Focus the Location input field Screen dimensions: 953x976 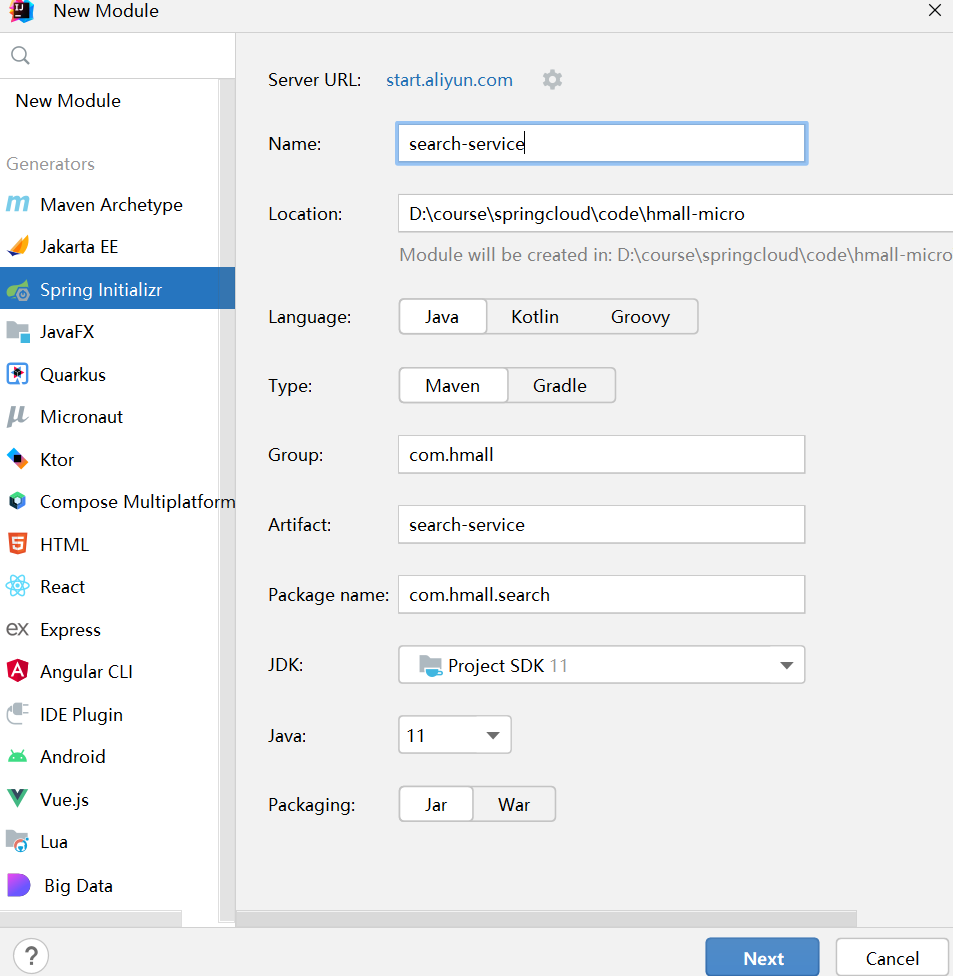675,214
